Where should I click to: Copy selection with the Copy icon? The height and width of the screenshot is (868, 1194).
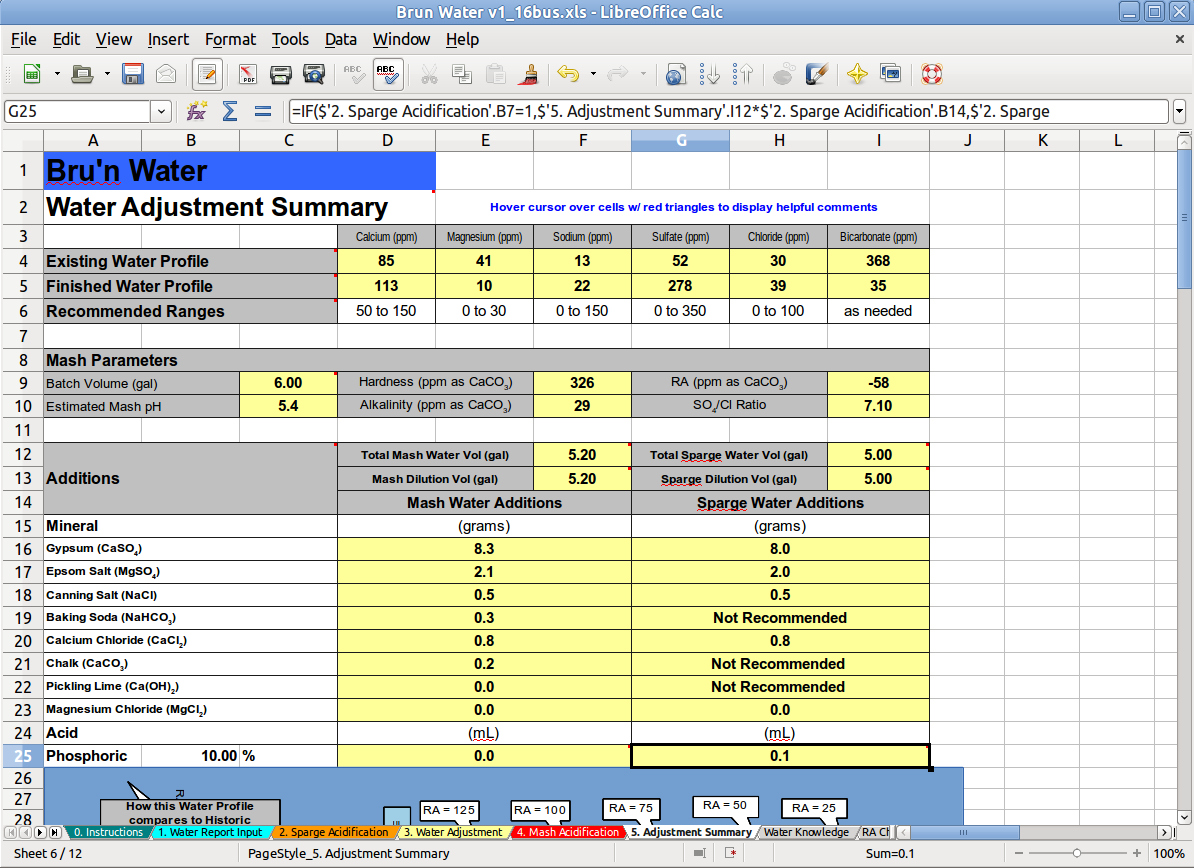461,74
